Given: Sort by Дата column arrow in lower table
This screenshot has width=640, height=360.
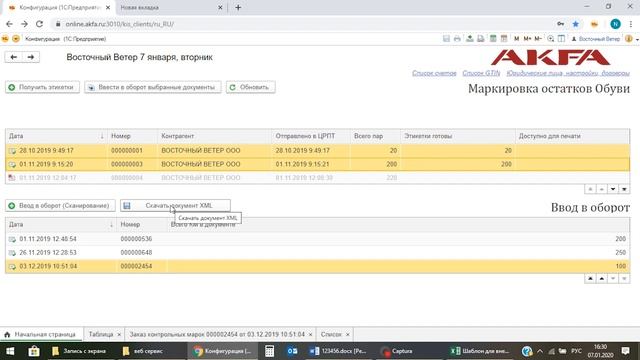Looking at the screenshot, I should [x=111, y=224].
